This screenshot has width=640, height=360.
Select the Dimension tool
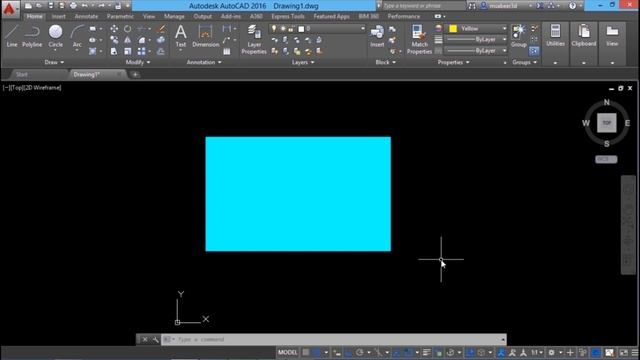point(205,36)
